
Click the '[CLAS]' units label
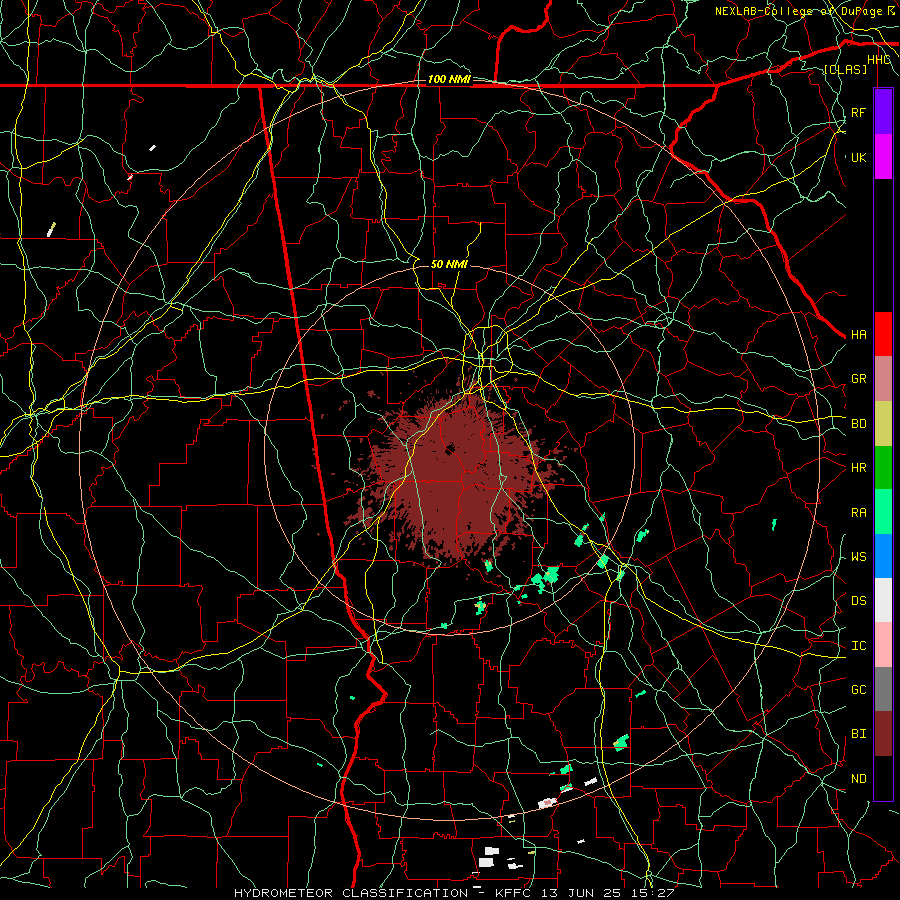coord(845,69)
